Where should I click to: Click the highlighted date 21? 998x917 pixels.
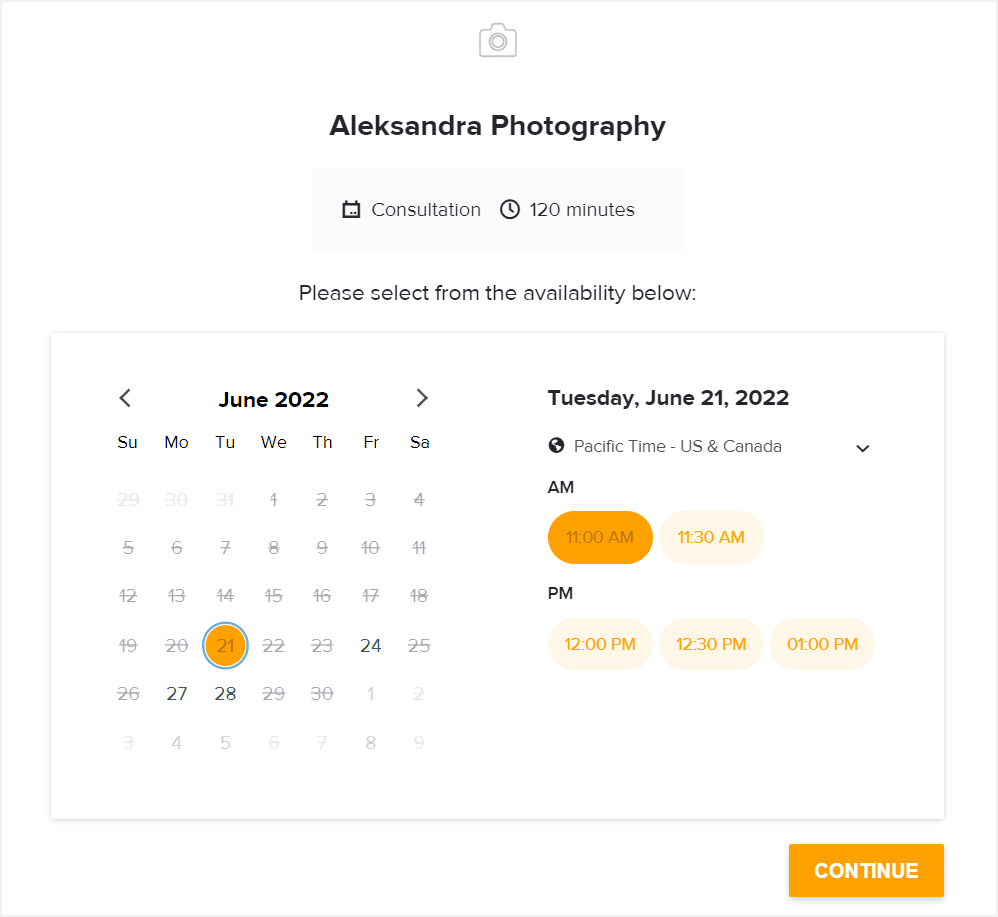coord(225,645)
